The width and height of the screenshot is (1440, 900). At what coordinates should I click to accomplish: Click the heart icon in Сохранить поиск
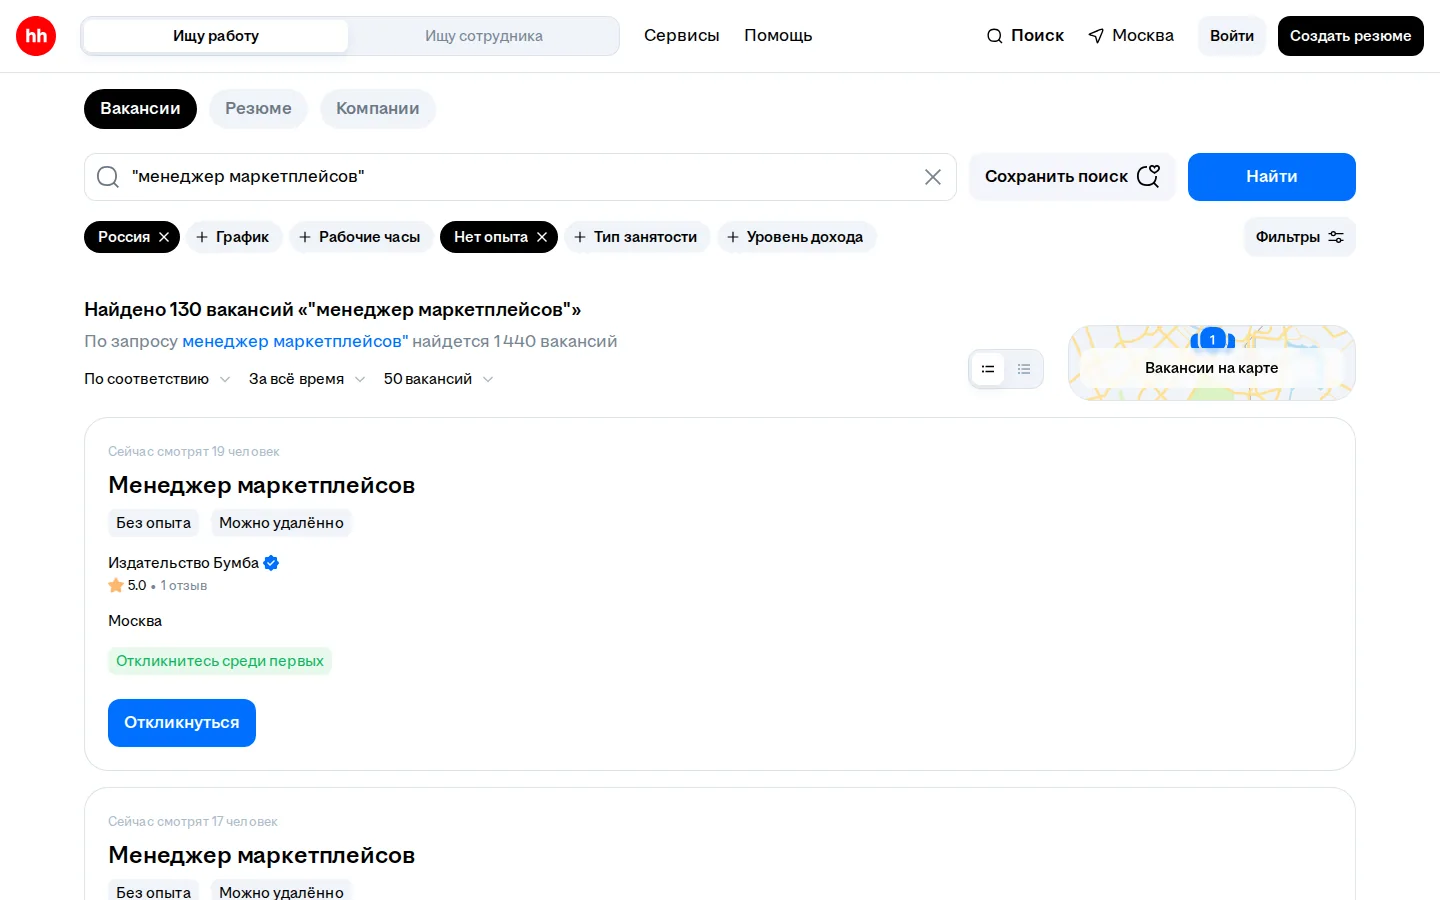1149,176
